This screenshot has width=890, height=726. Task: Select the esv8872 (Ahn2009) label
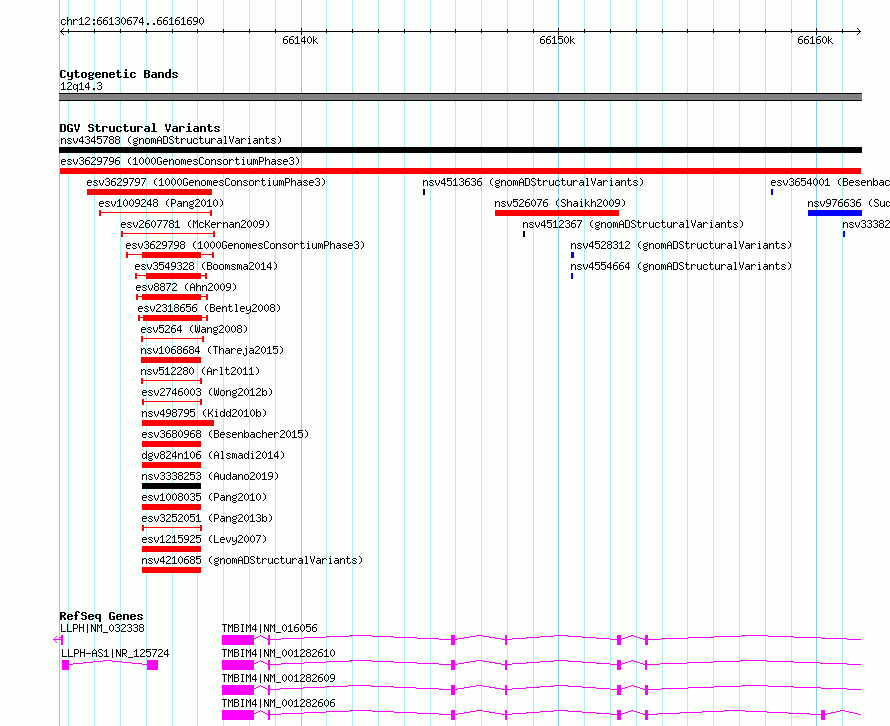tap(186, 287)
